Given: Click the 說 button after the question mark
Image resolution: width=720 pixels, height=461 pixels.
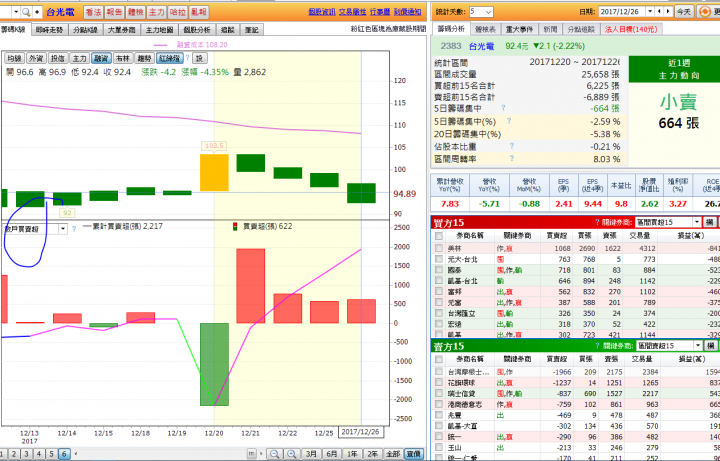Looking at the screenshot, I should pos(199,58).
